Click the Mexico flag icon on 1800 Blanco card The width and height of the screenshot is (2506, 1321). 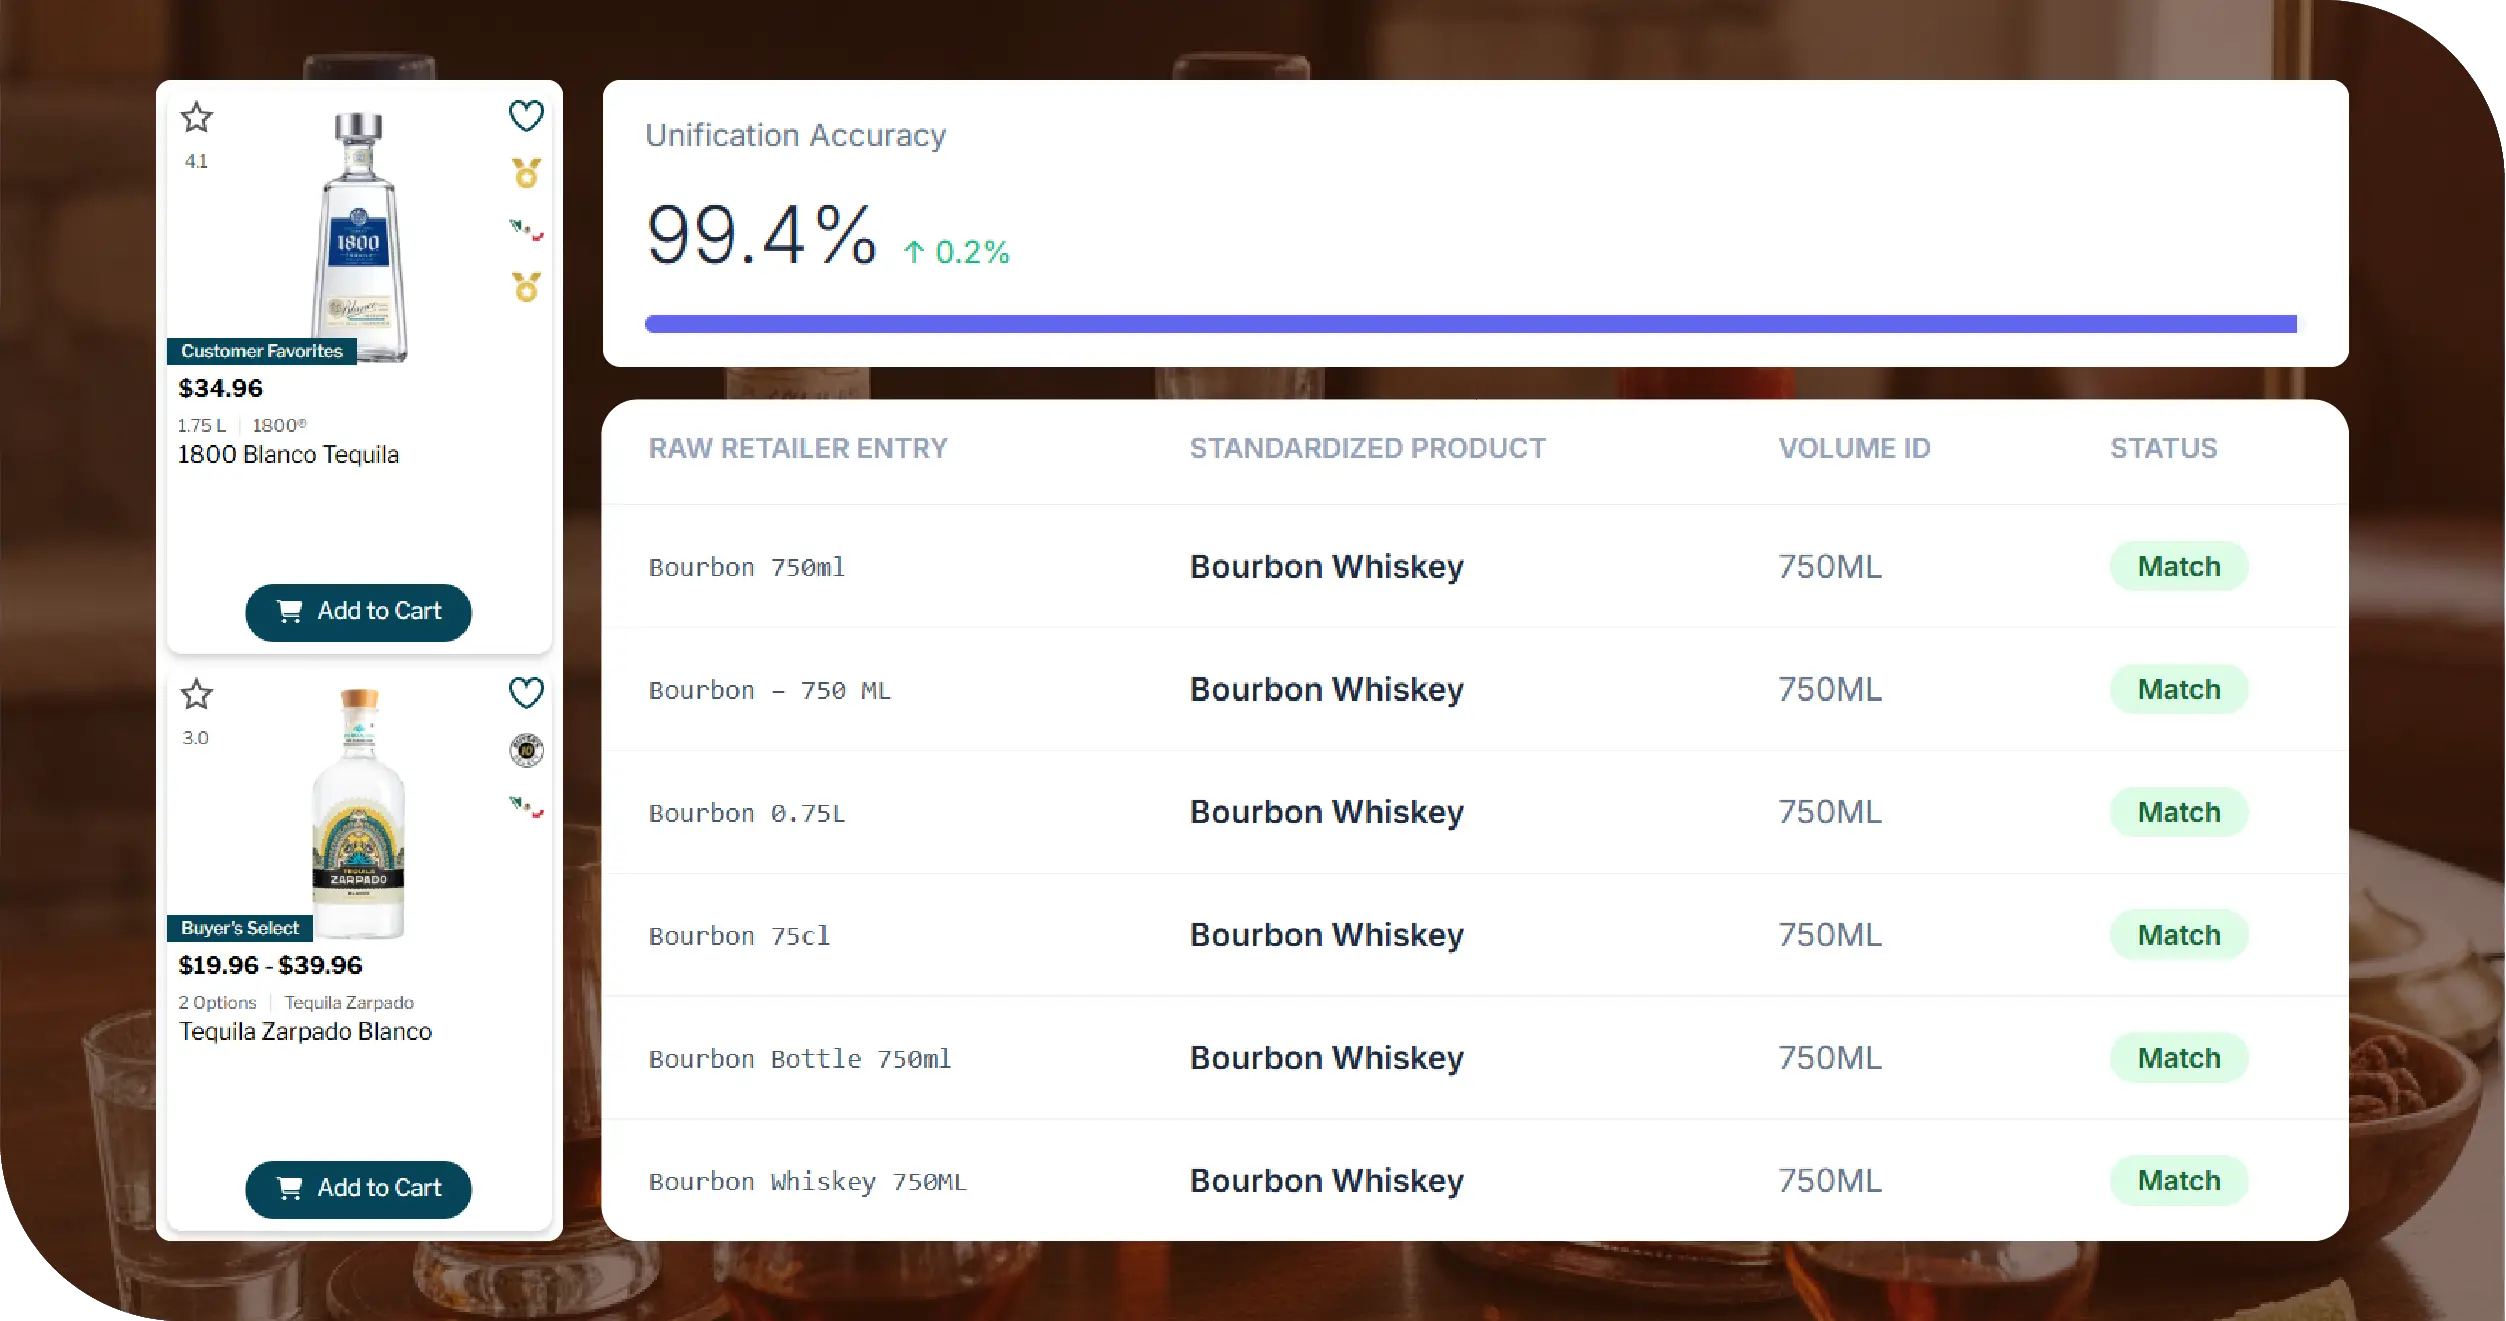click(x=526, y=230)
